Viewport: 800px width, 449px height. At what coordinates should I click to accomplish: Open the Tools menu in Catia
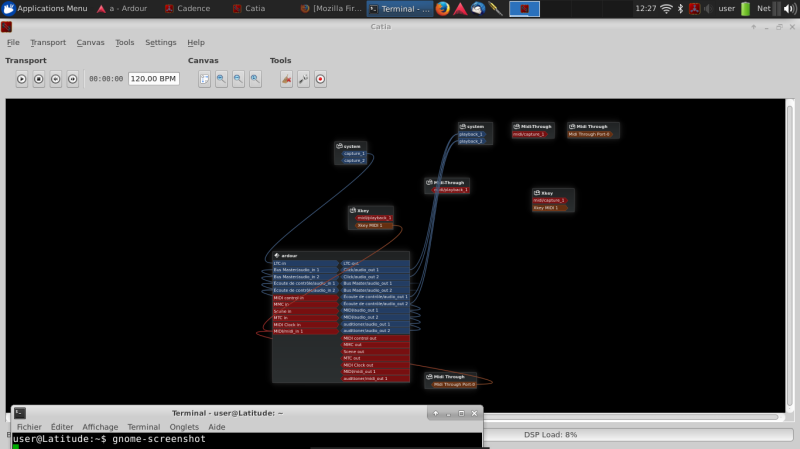[x=124, y=42]
